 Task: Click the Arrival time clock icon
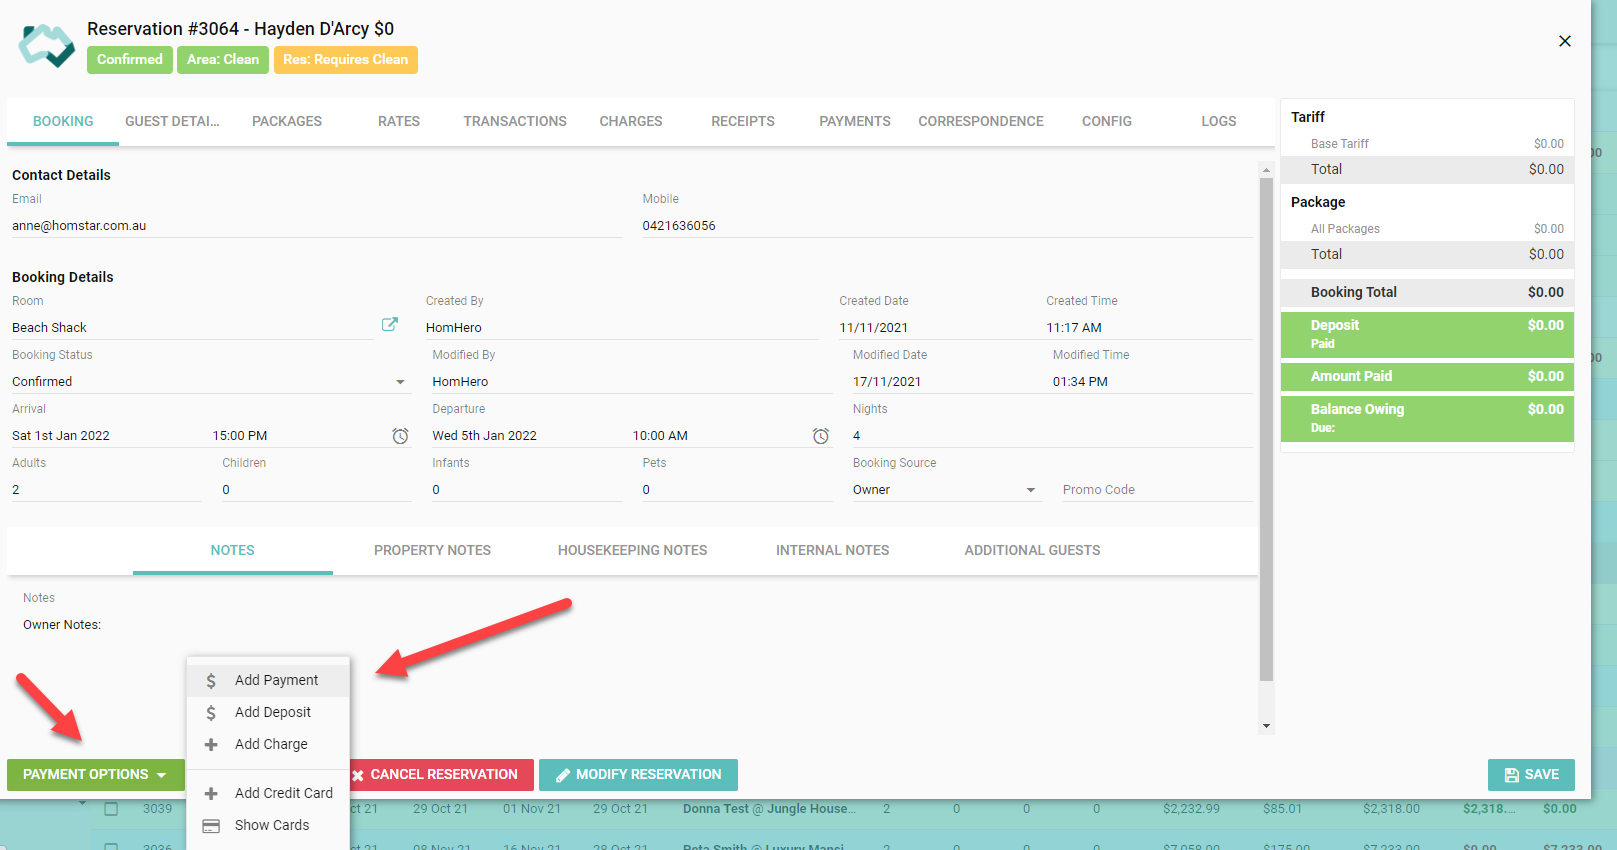pyautogui.click(x=400, y=436)
